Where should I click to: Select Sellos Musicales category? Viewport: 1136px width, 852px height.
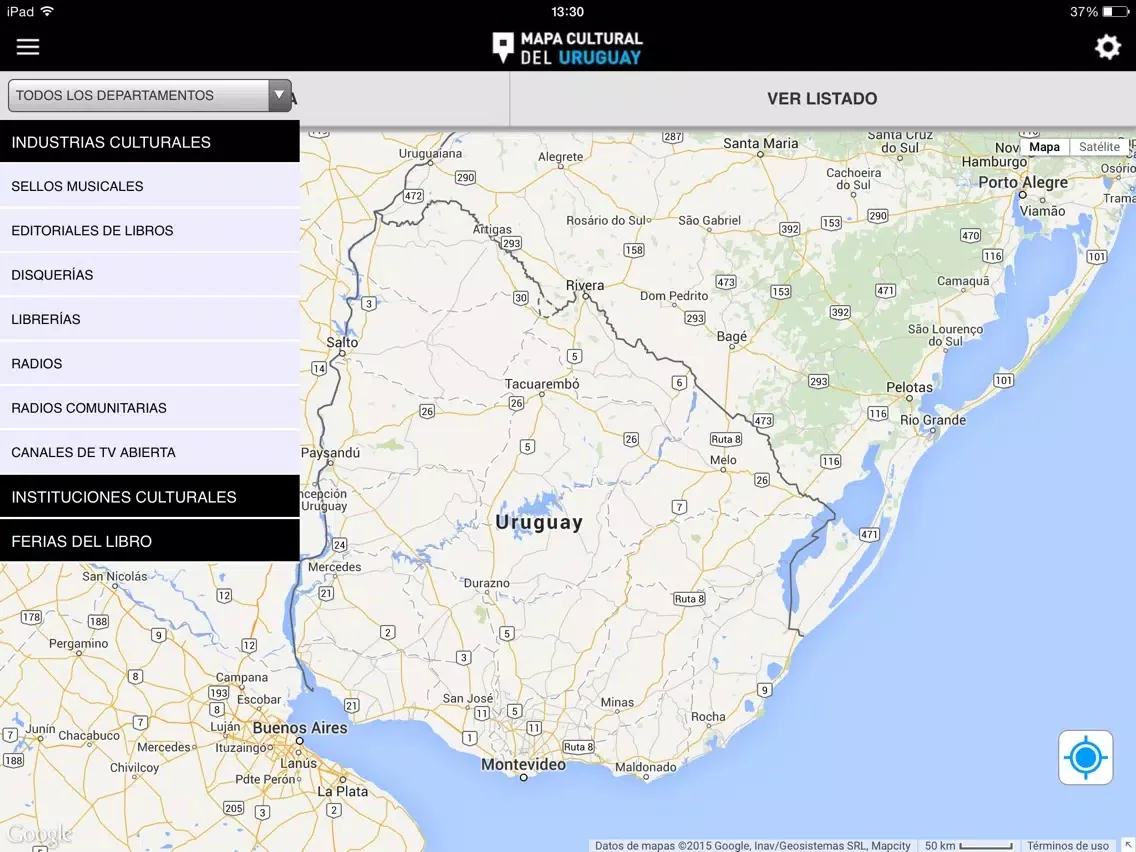click(x=149, y=186)
